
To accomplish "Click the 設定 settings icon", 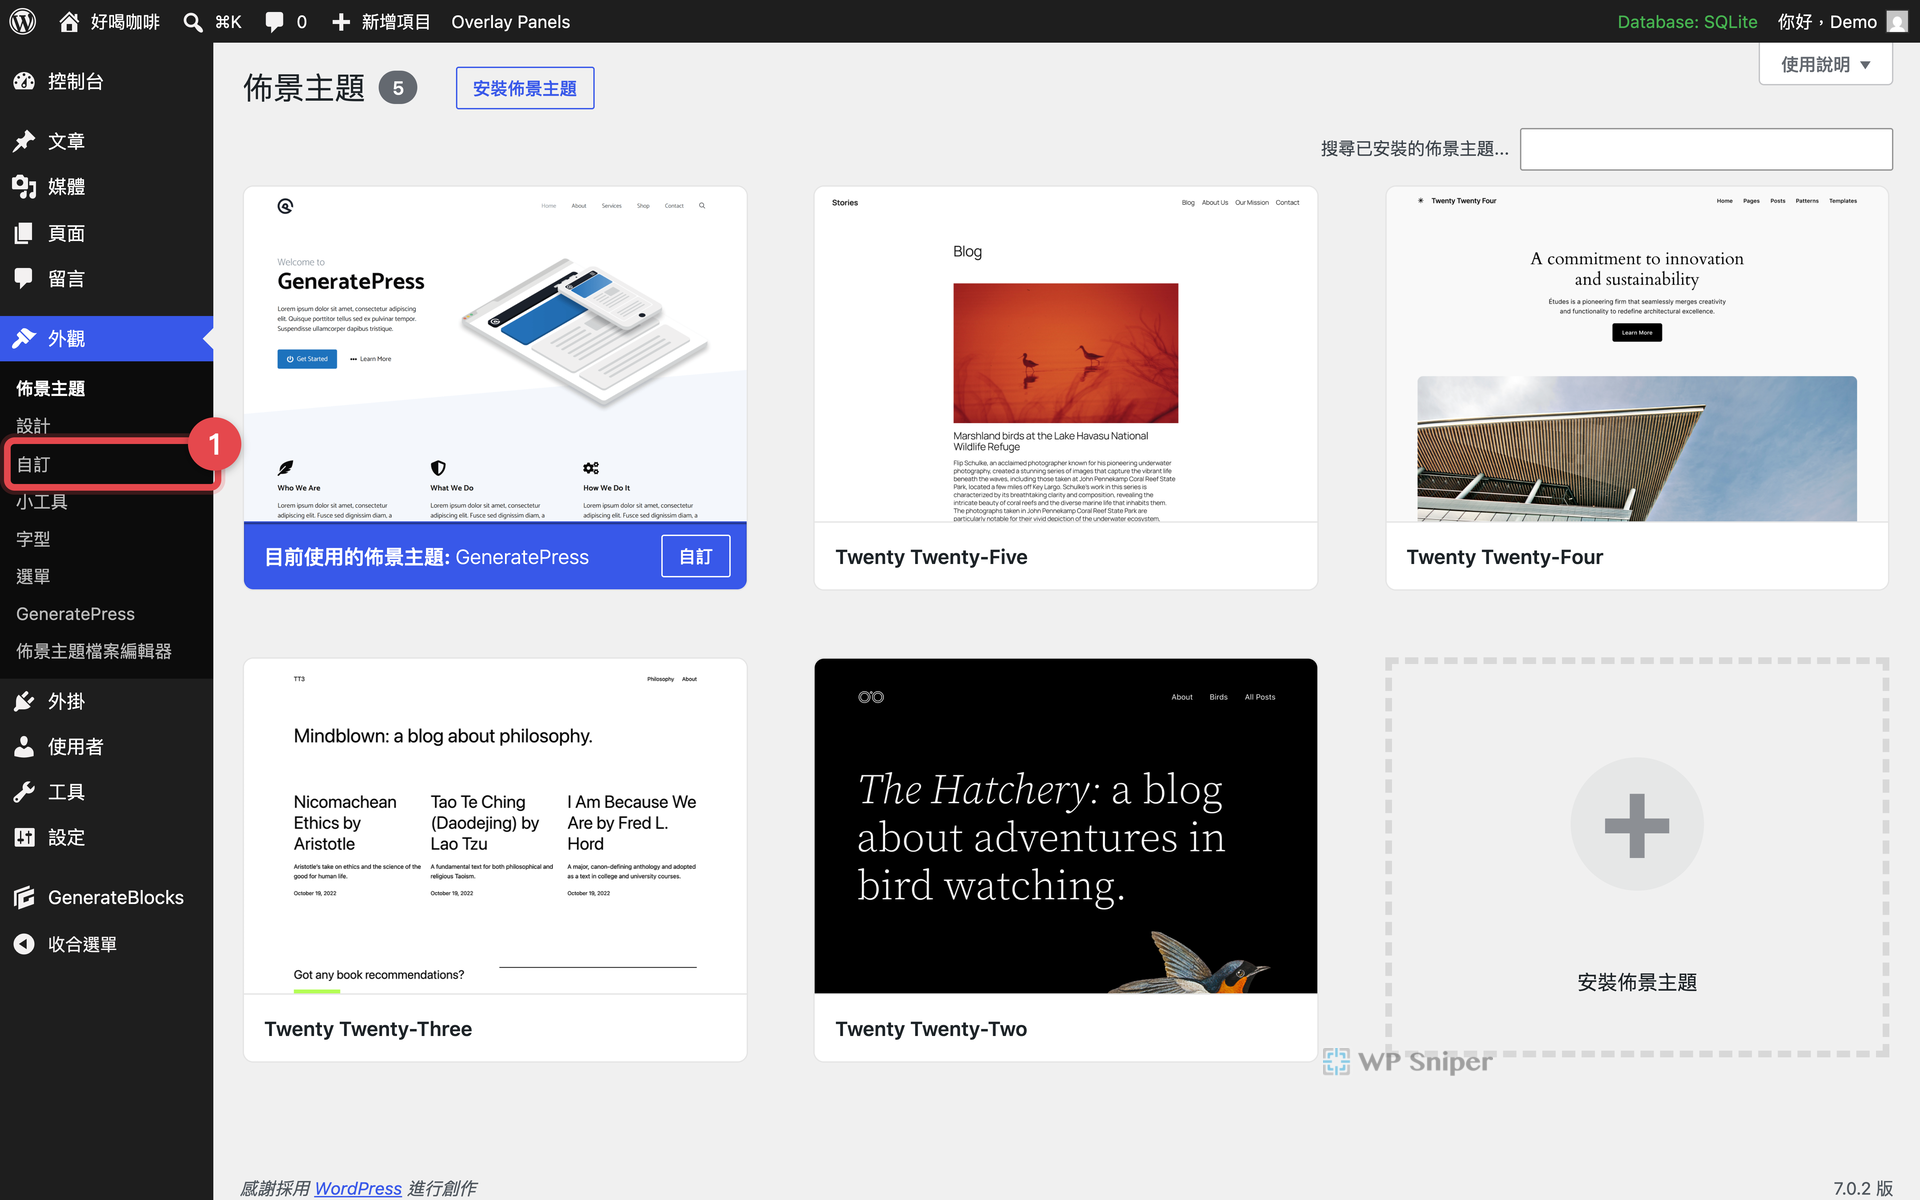I will (24, 838).
